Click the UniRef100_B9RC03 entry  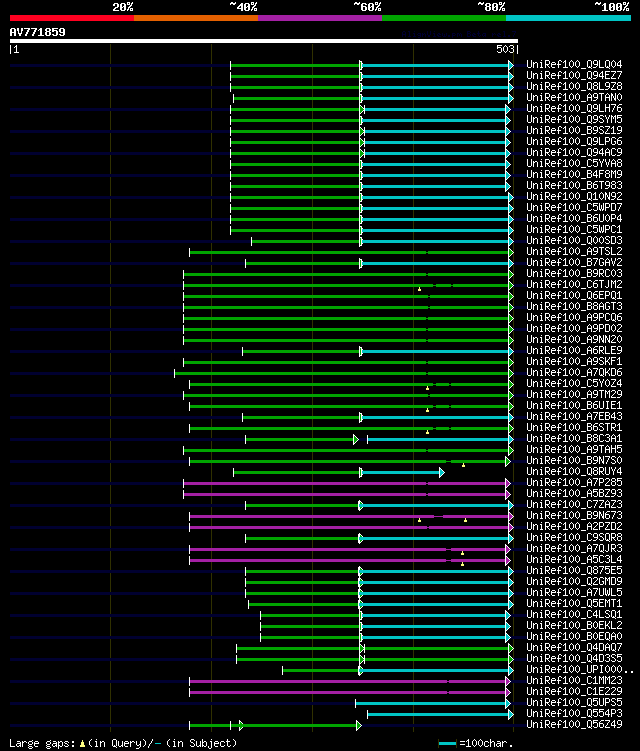574,273
